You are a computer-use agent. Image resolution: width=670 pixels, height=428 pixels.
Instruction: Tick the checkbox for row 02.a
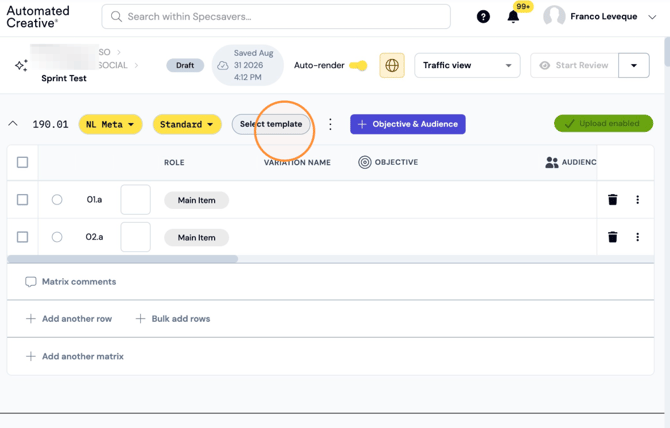pyautogui.click(x=22, y=237)
